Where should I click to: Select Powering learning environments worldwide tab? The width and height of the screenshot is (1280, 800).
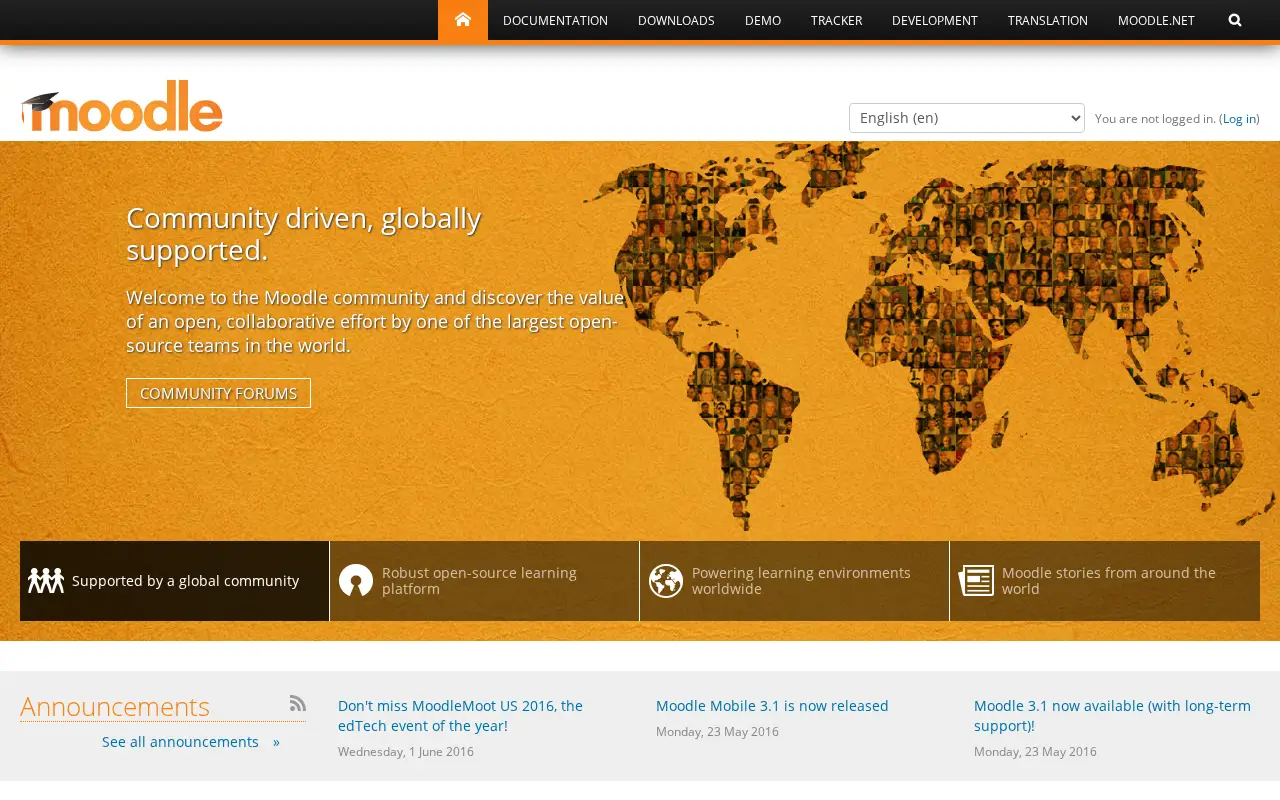pyautogui.click(x=794, y=581)
